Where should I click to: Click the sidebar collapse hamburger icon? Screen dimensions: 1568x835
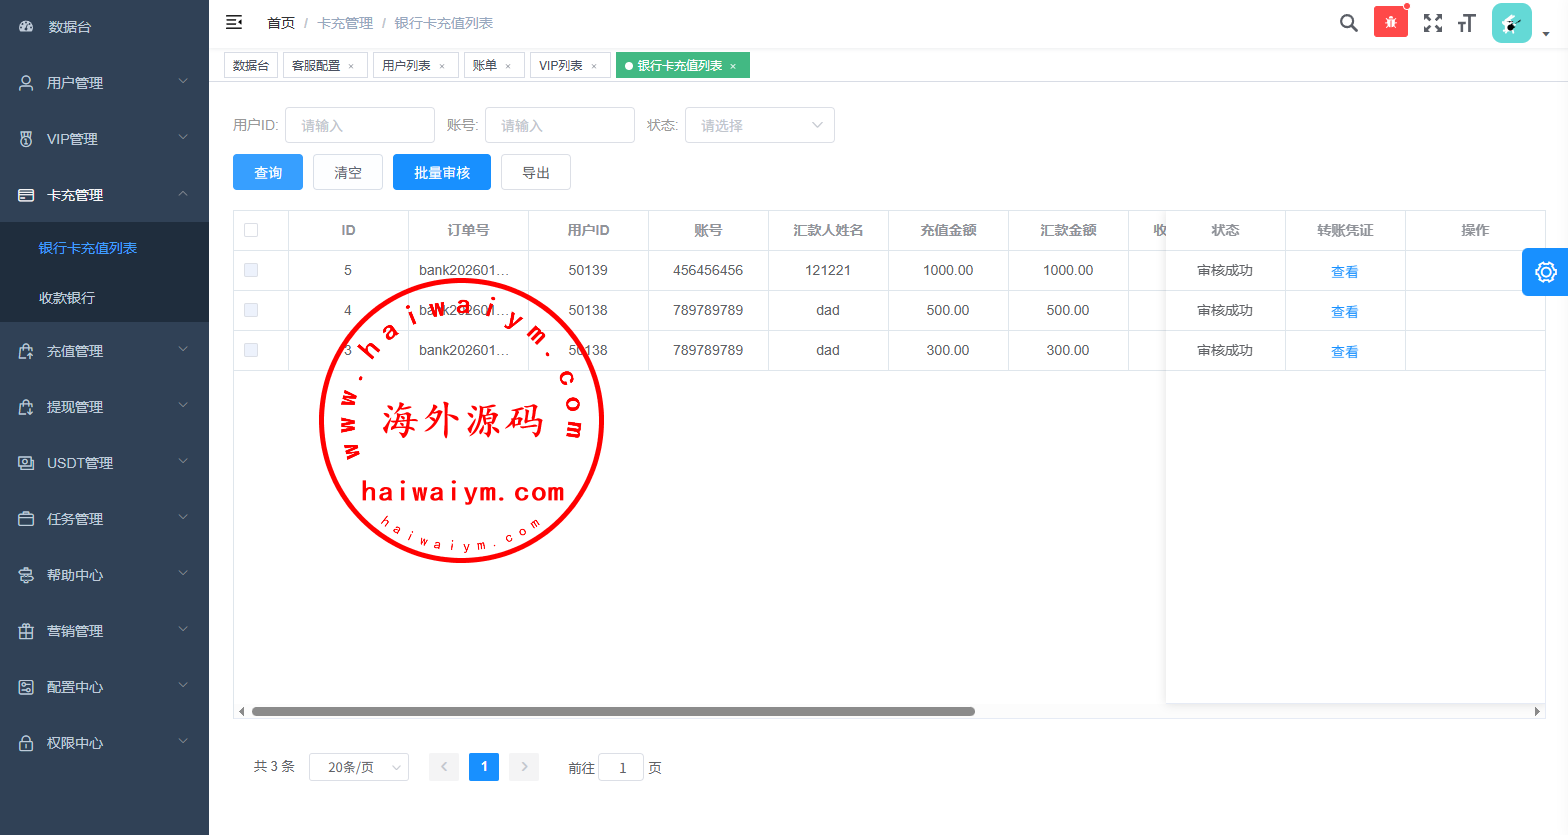[234, 22]
